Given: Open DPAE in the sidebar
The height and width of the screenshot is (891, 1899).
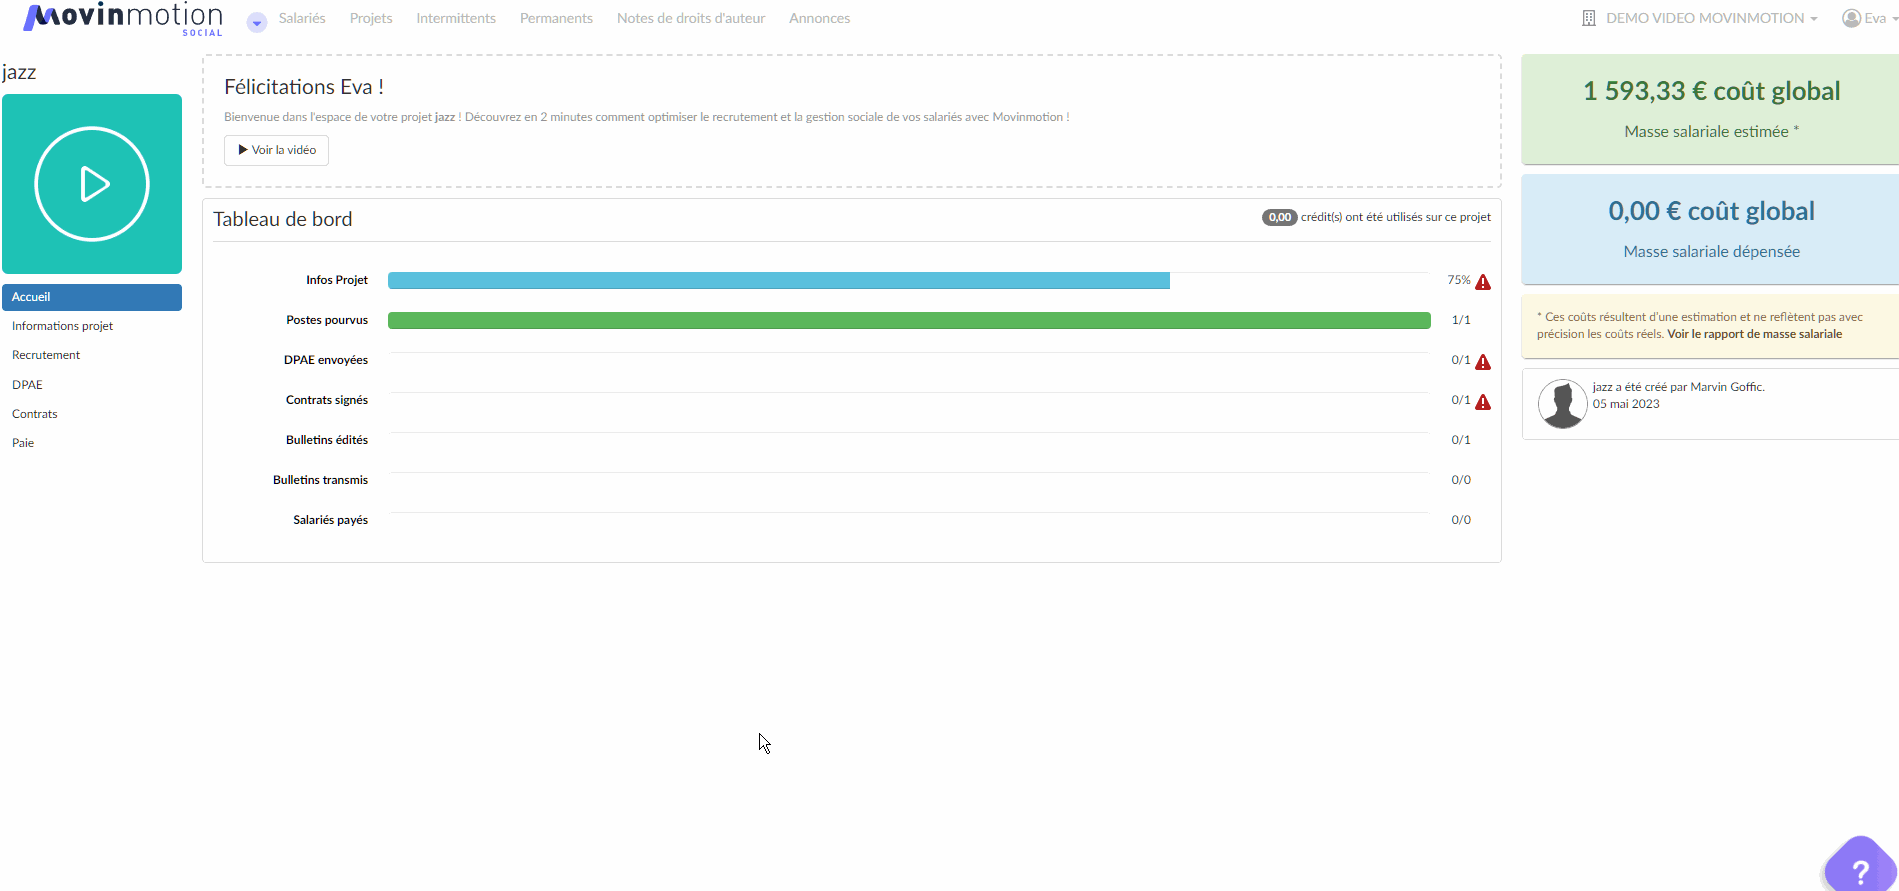Looking at the screenshot, I should tap(27, 385).
